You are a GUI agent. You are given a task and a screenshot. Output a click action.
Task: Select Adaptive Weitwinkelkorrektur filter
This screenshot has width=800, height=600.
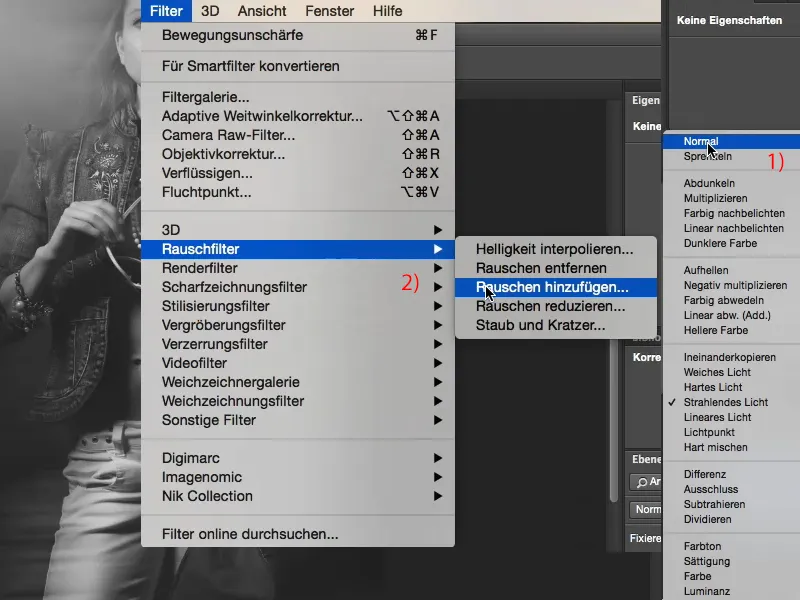[x=298, y=116]
